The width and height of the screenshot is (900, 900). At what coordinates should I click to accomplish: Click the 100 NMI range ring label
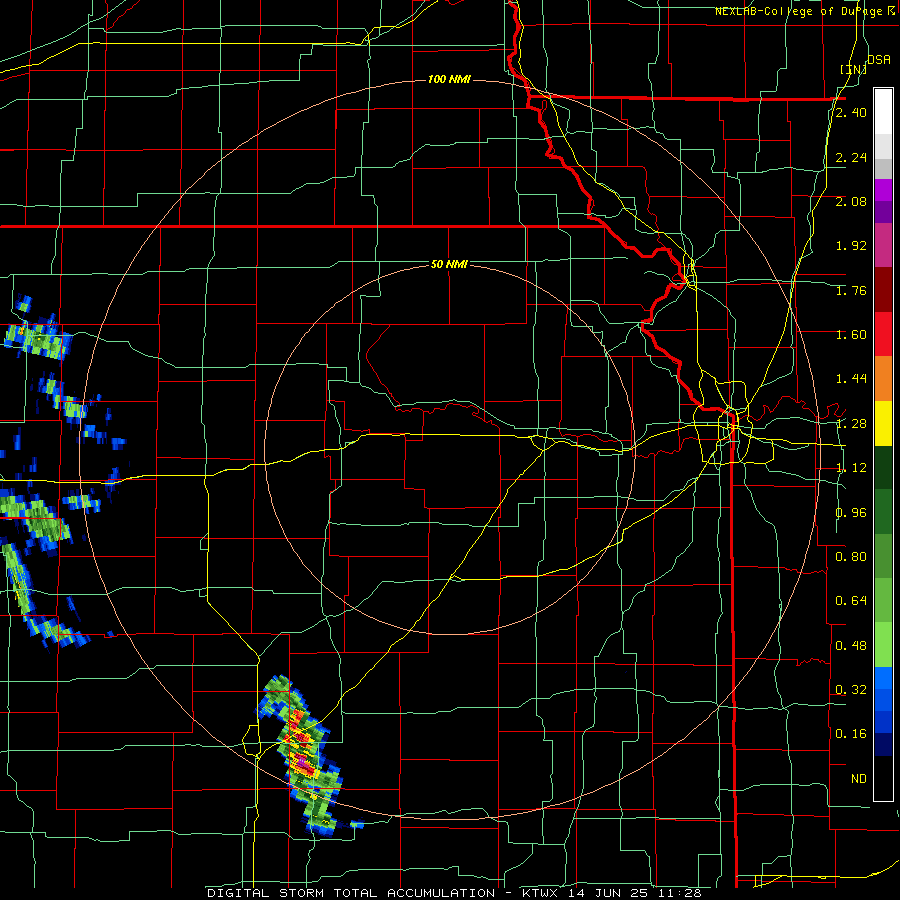pyautogui.click(x=449, y=79)
